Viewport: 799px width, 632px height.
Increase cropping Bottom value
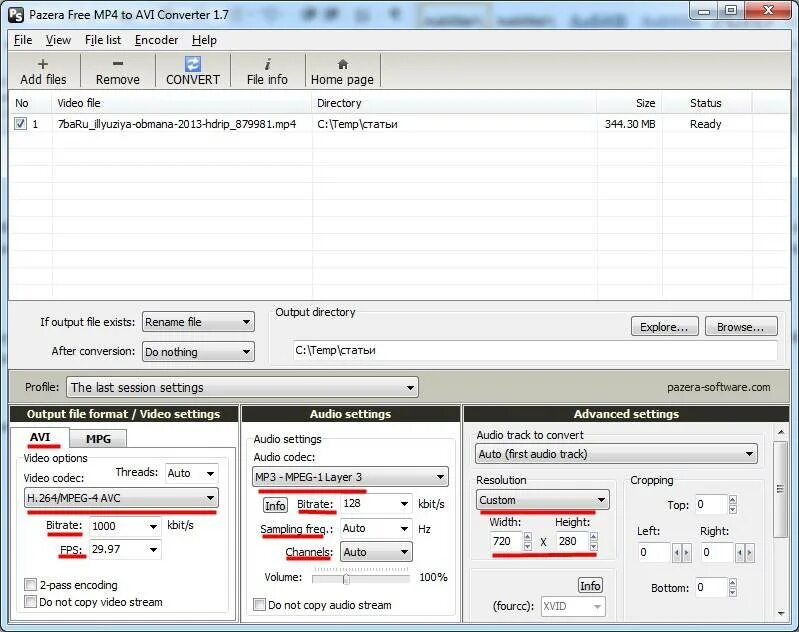click(x=733, y=582)
